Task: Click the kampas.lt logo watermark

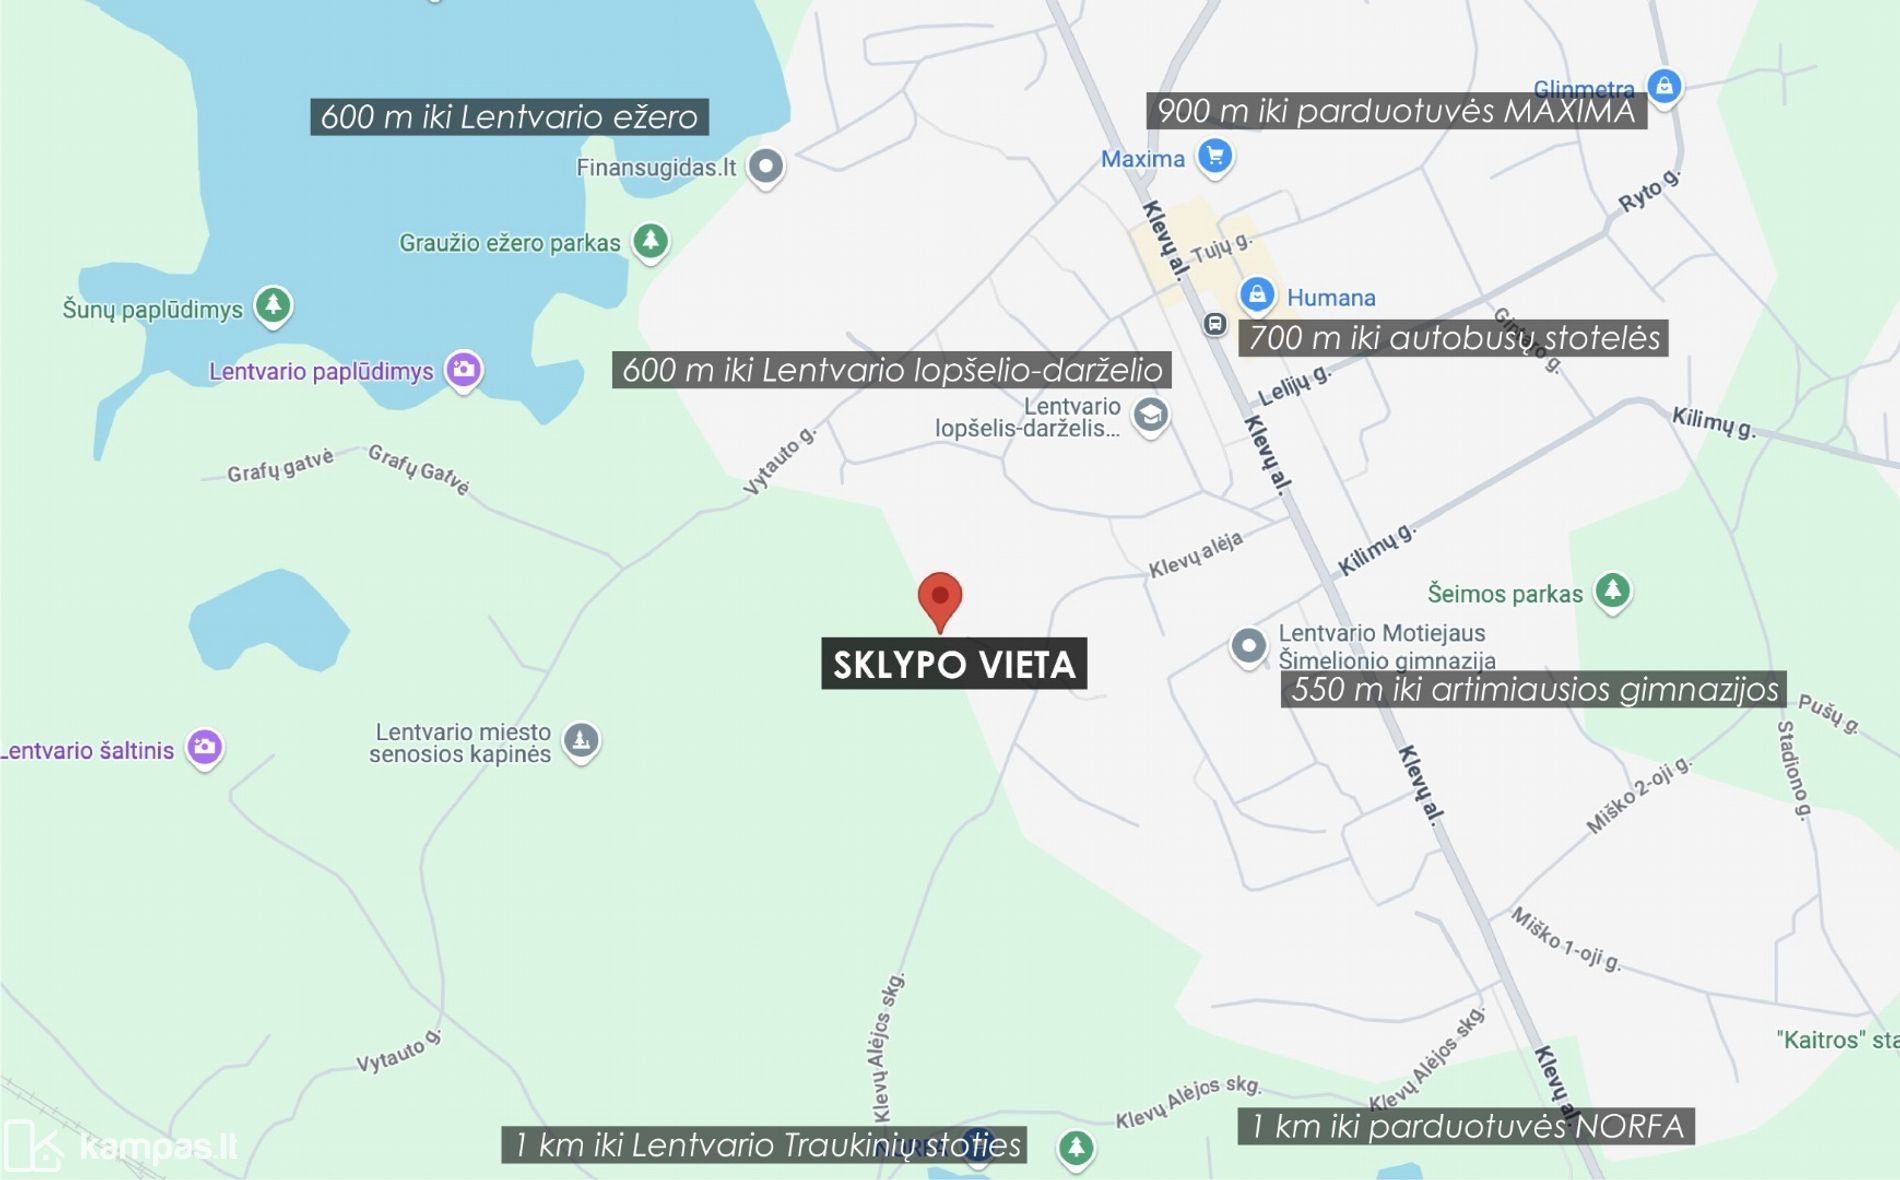Action: [121, 1145]
